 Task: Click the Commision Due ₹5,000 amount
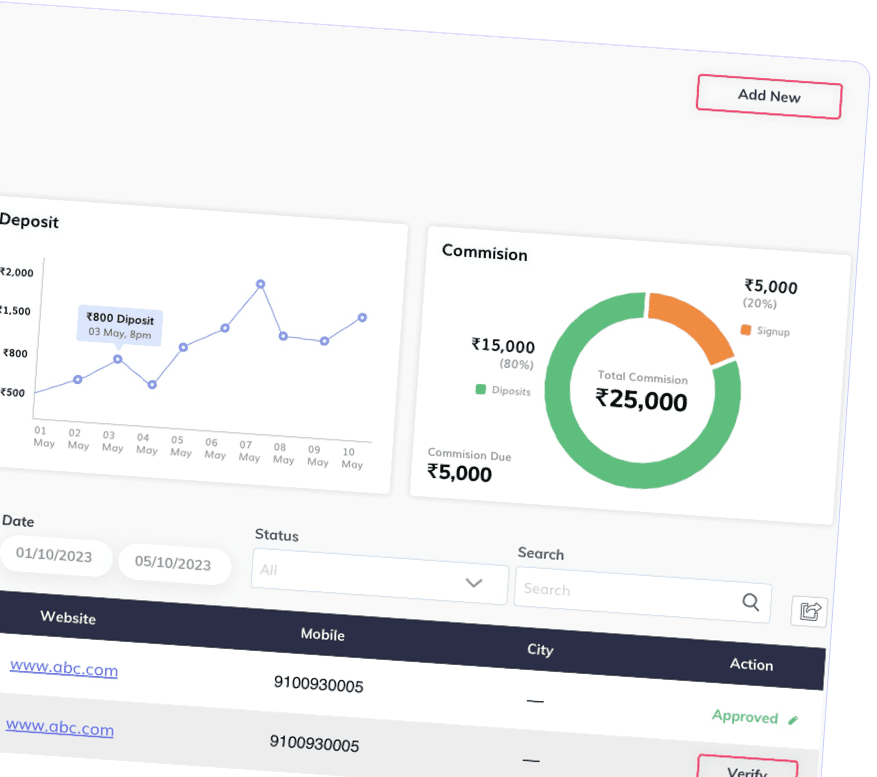tap(459, 473)
